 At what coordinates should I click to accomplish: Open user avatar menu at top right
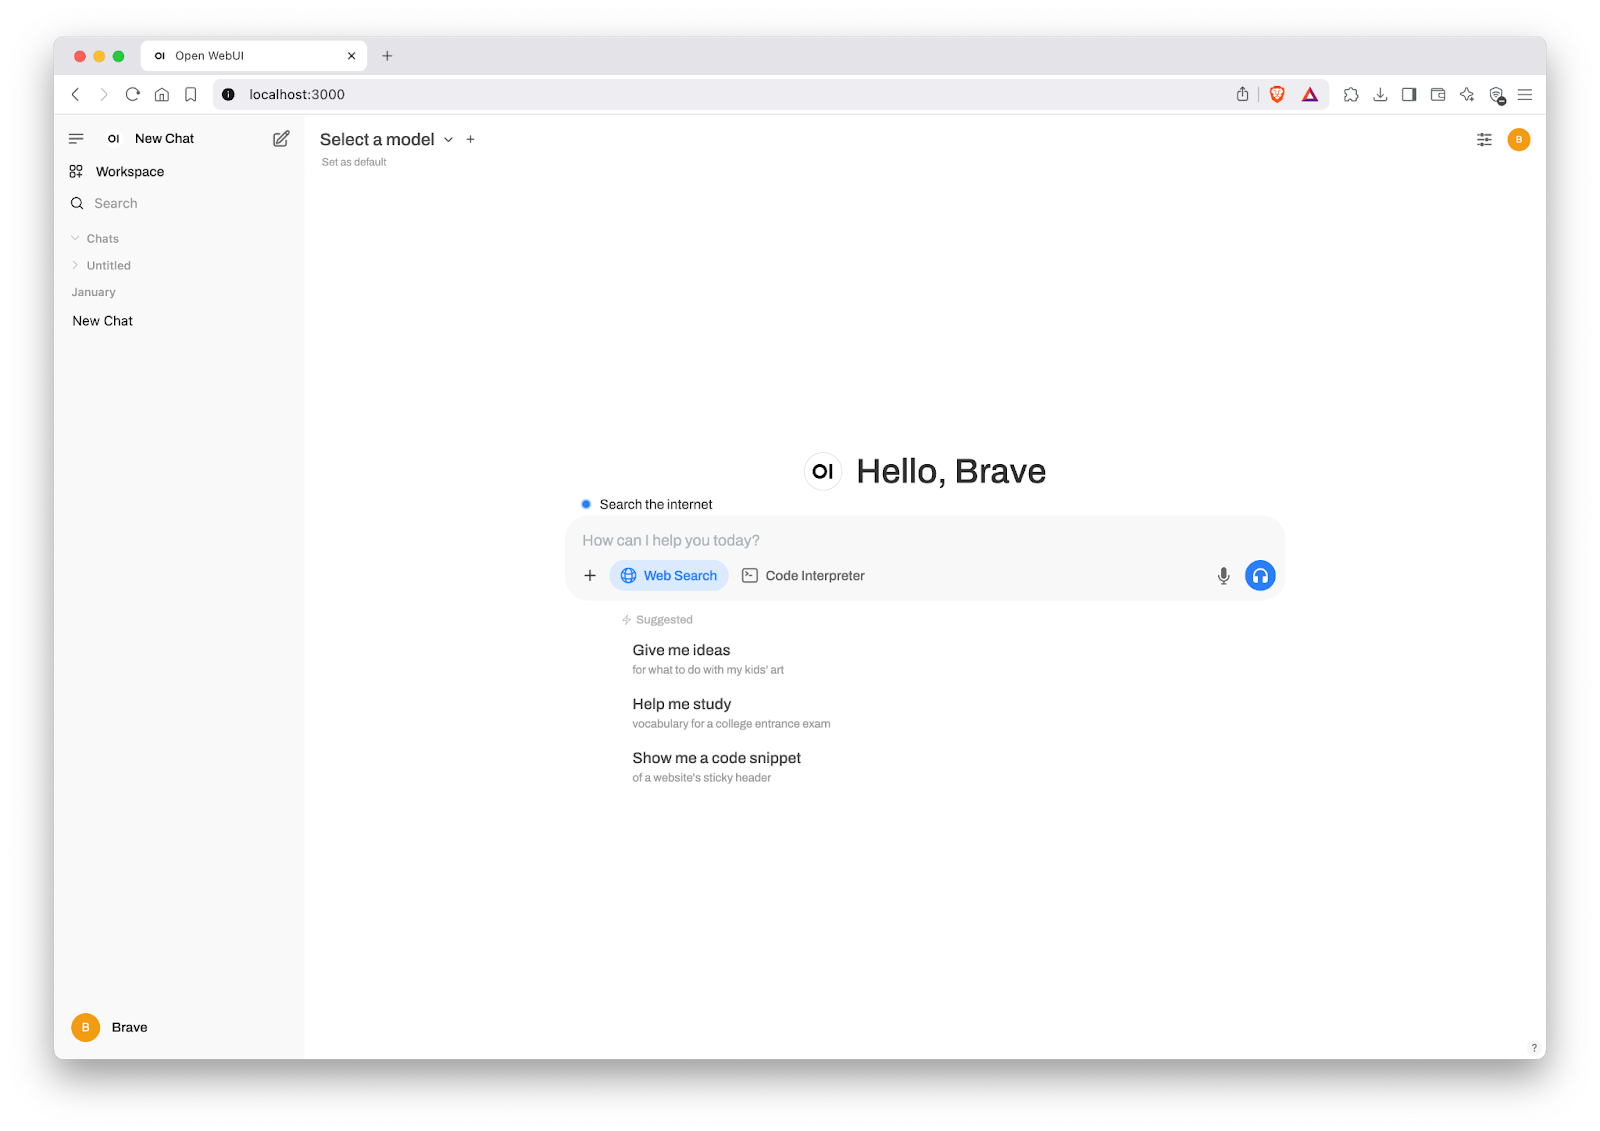(1518, 140)
